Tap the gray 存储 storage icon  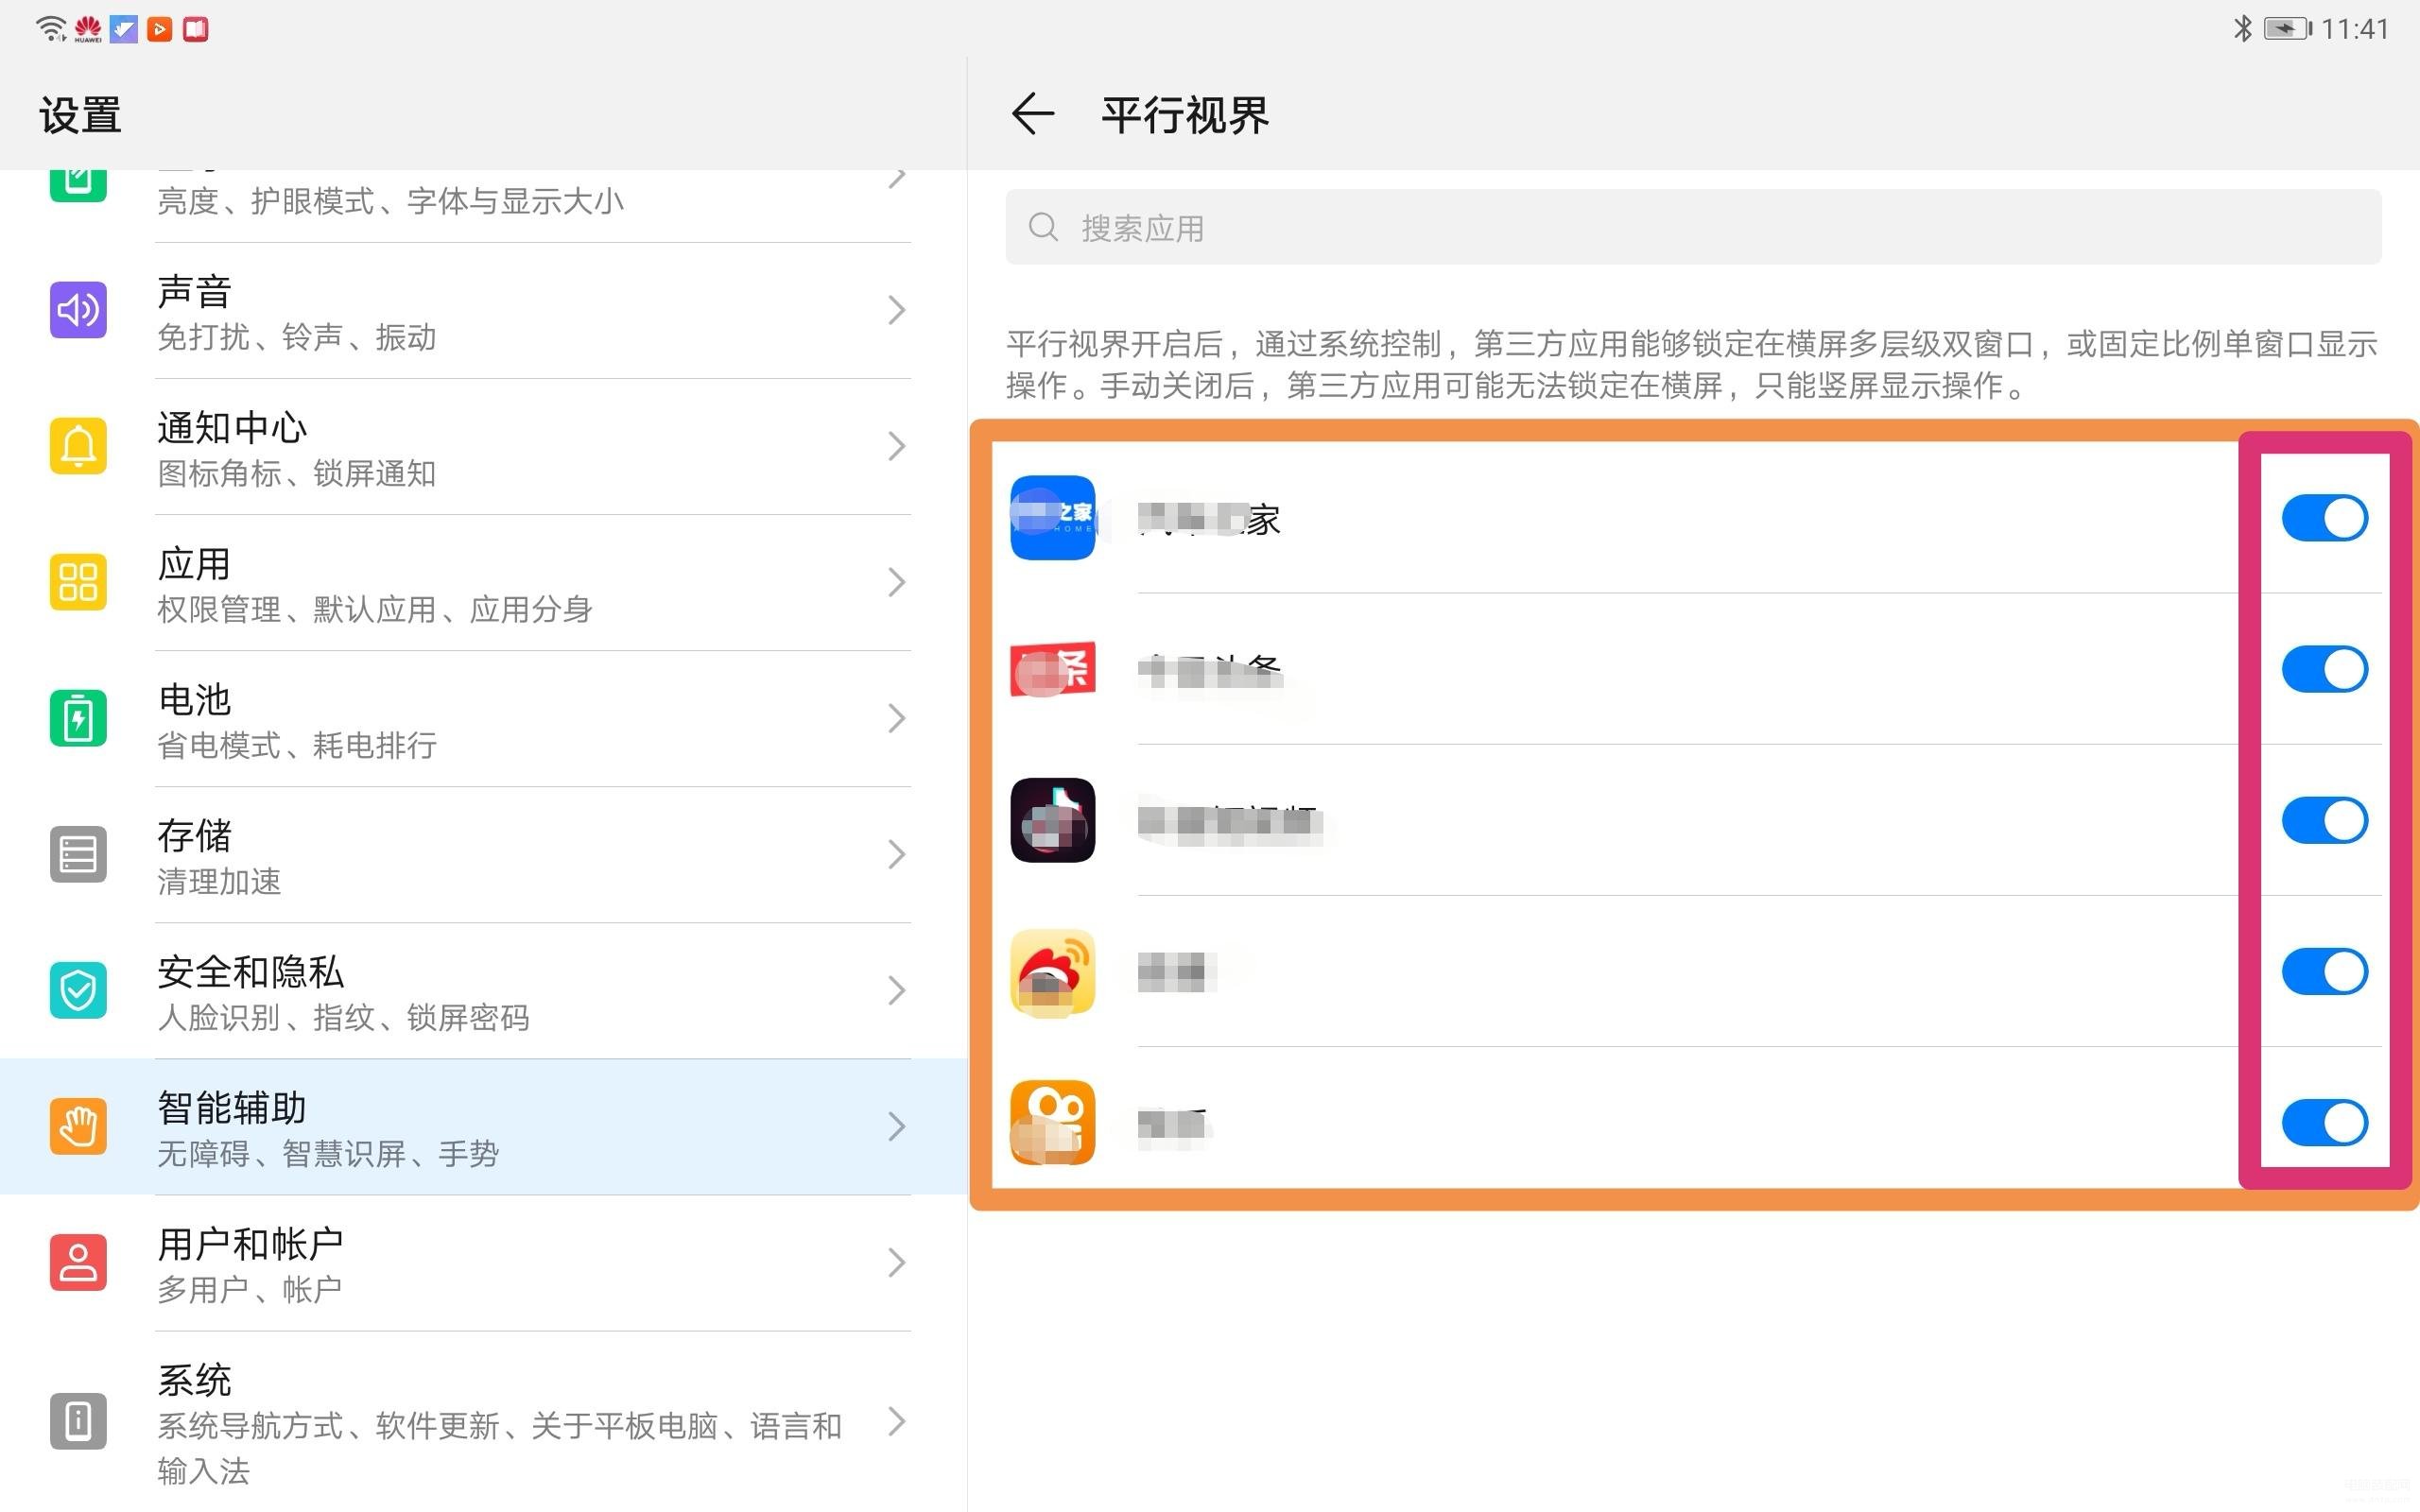78,854
